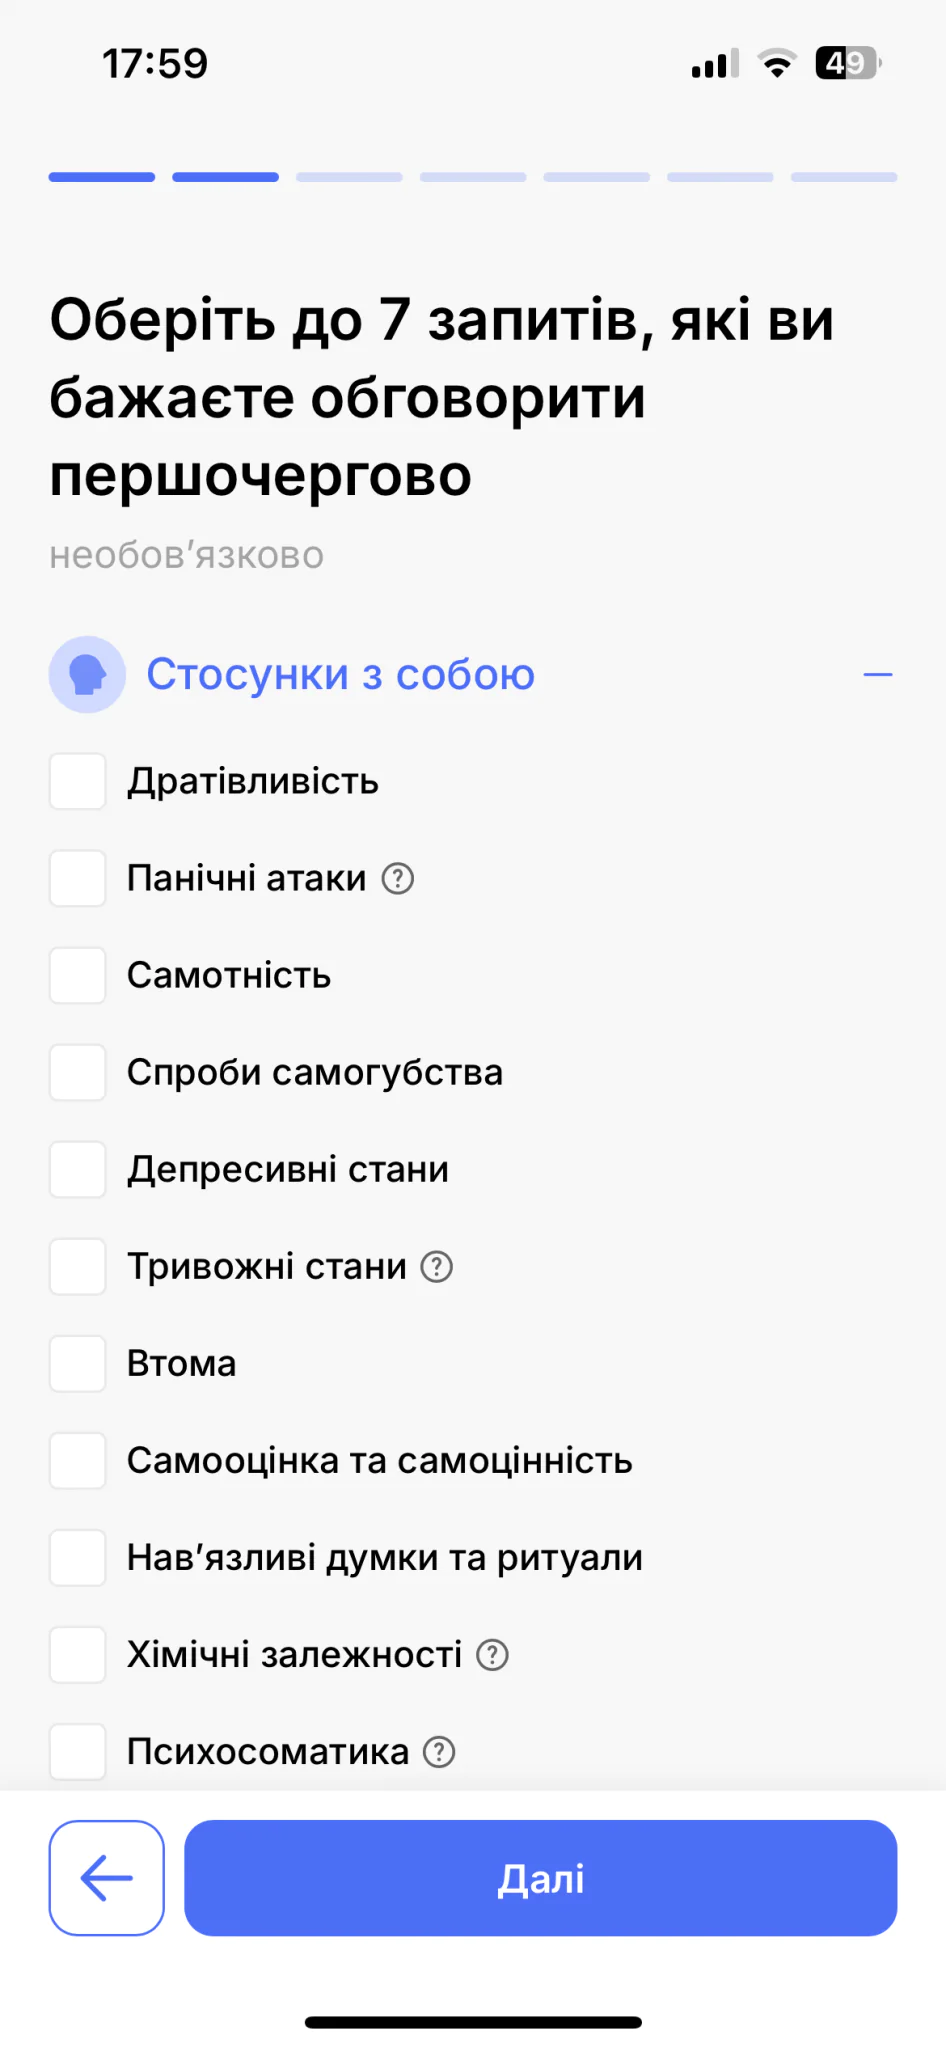Viewport: 946px width, 2048px height.
Task: Tap the third progress step segment
Action: [x=349, y=177]
